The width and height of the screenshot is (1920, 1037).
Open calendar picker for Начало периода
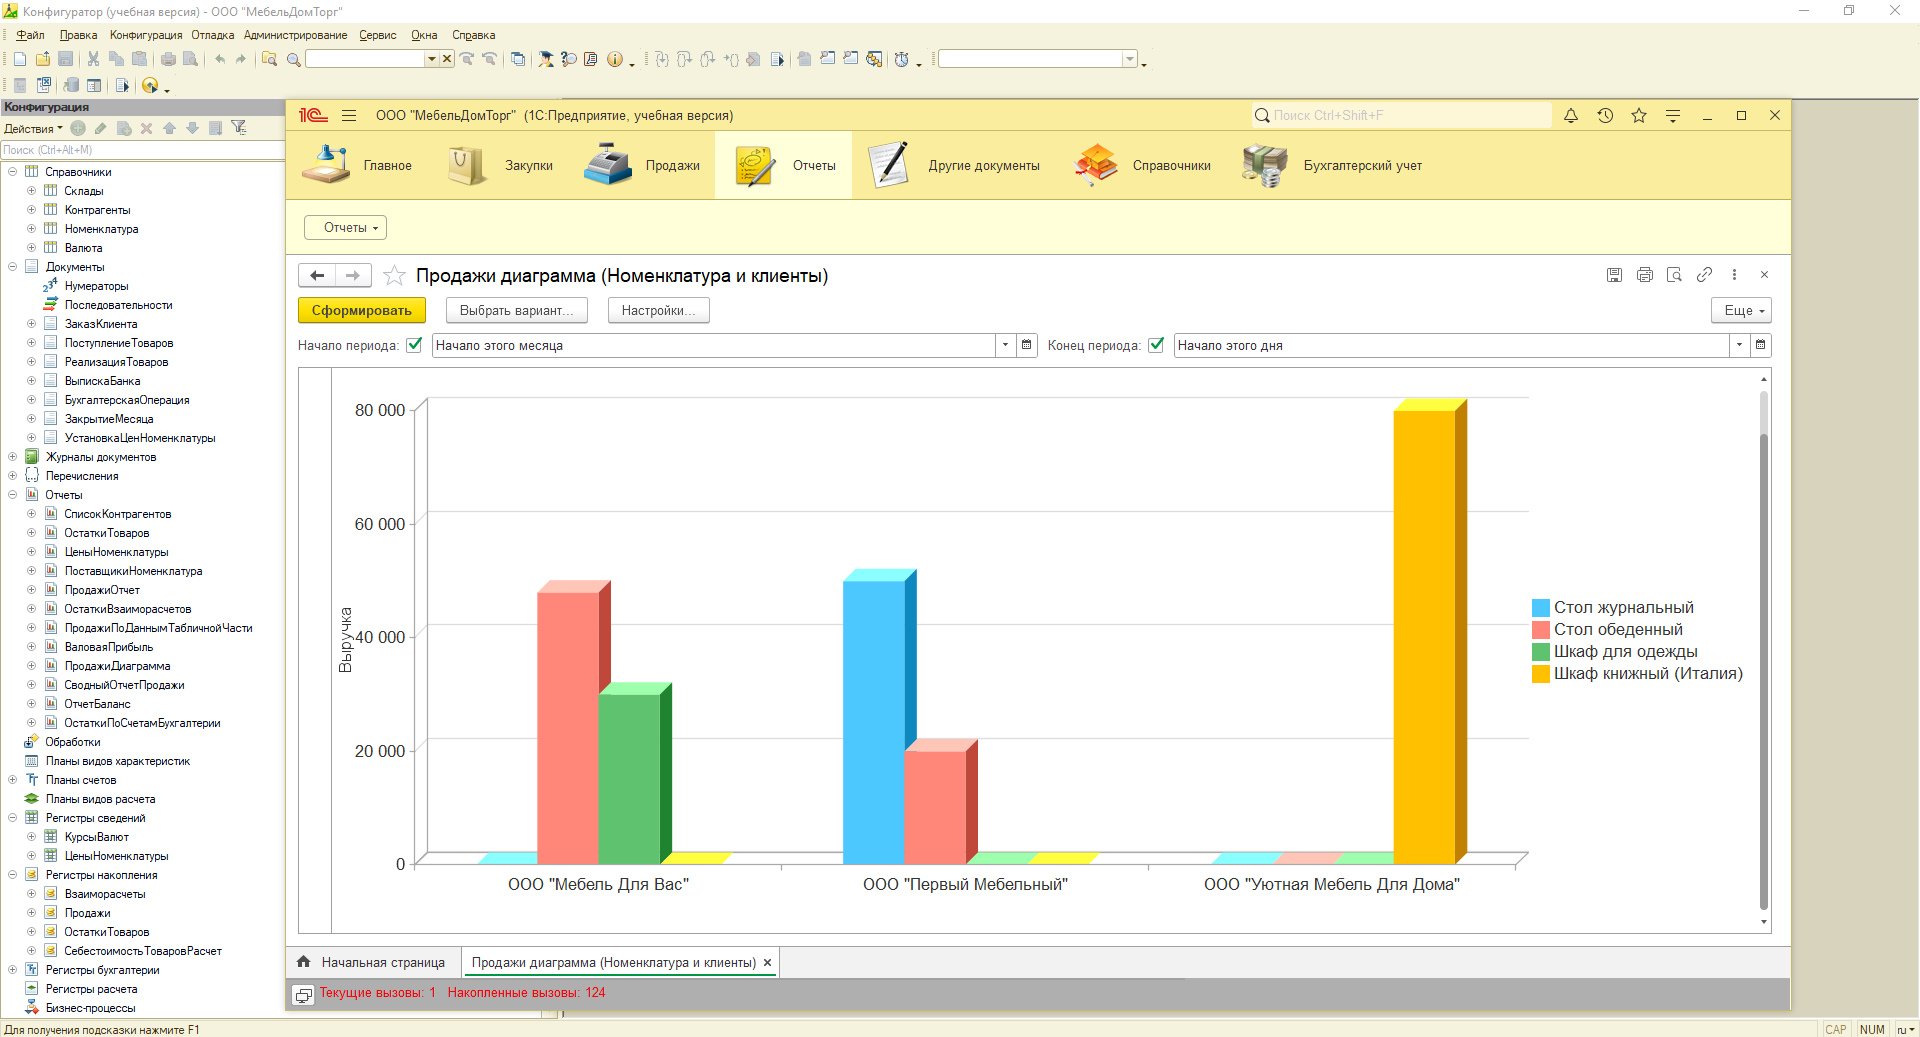(1026, 345)
